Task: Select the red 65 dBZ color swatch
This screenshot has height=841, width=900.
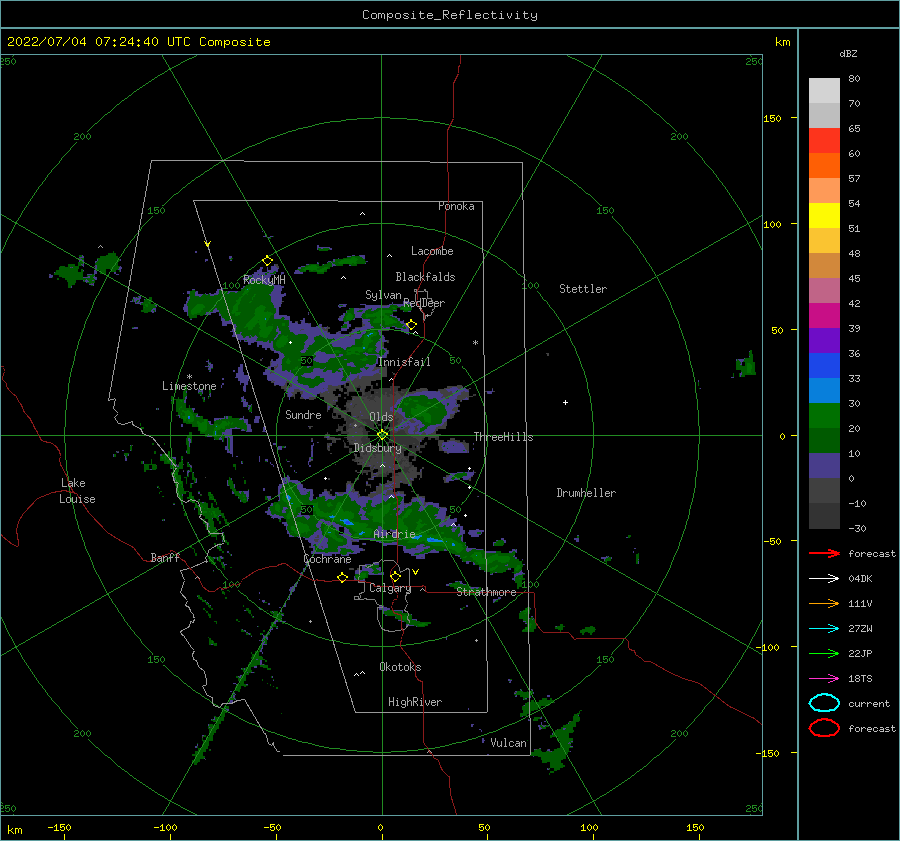Action: point(824,141)
